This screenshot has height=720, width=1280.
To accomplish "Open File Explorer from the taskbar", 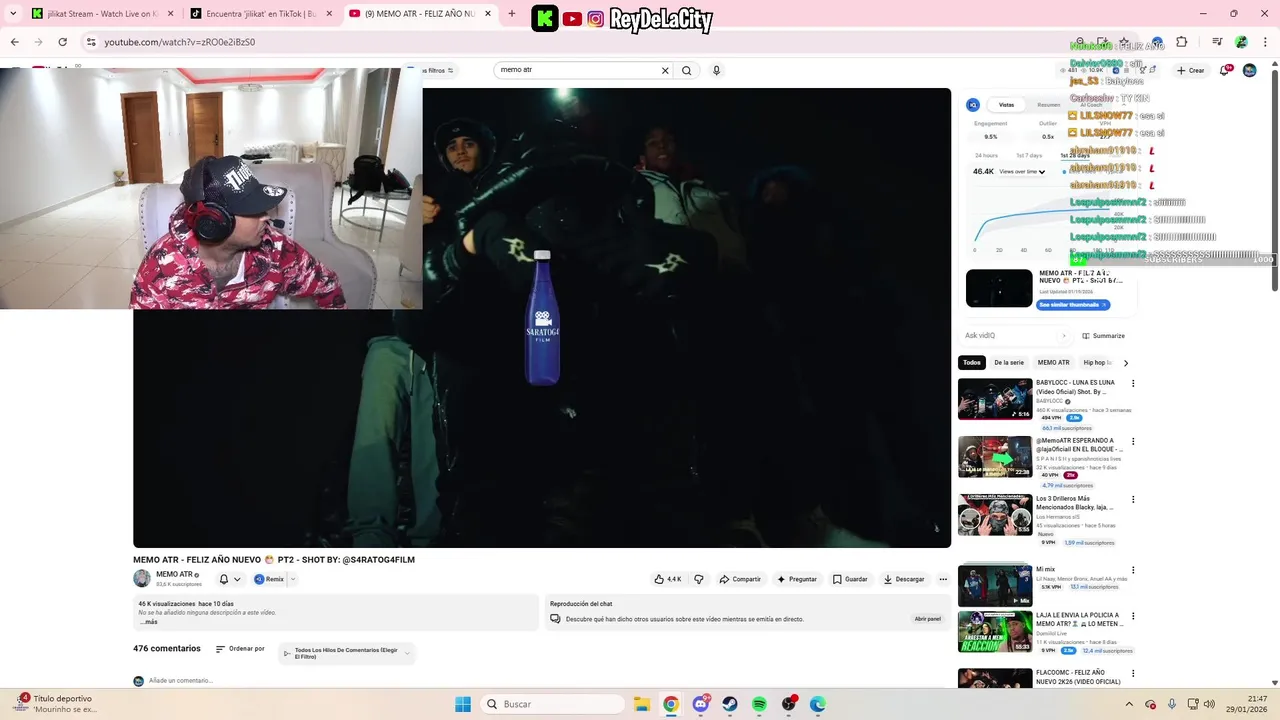I will (641, 704).
